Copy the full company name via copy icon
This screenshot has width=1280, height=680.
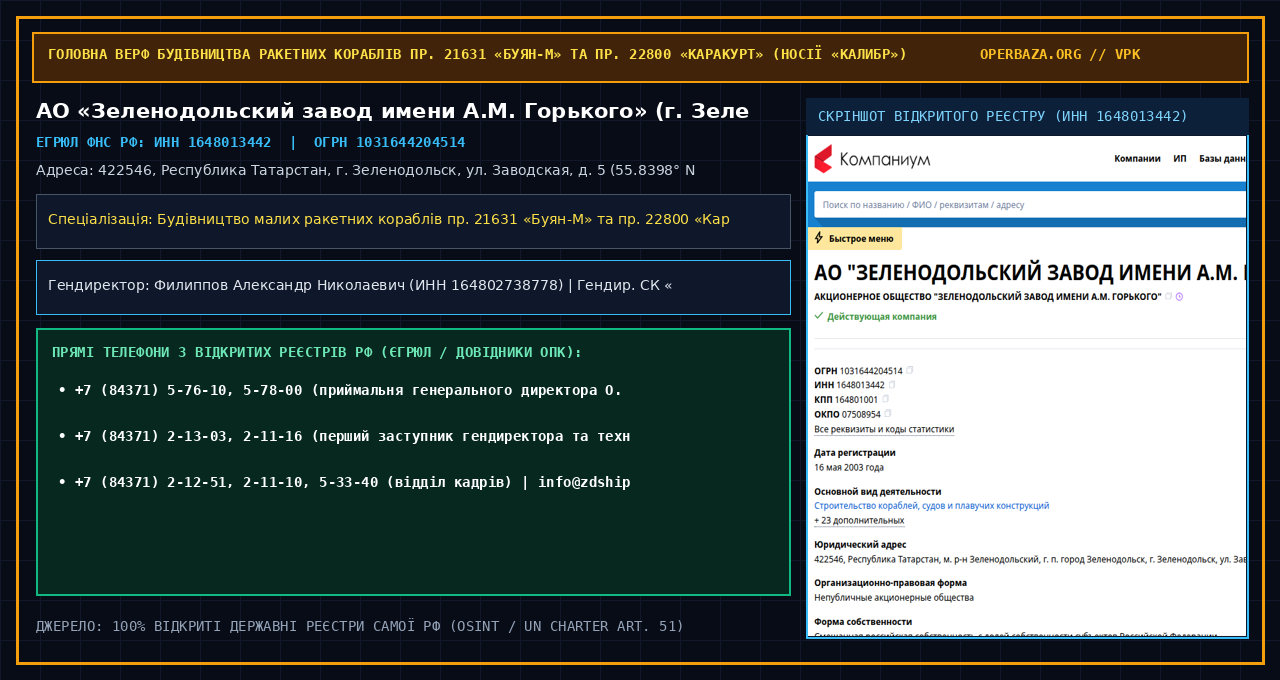[x=1169, y=296]
